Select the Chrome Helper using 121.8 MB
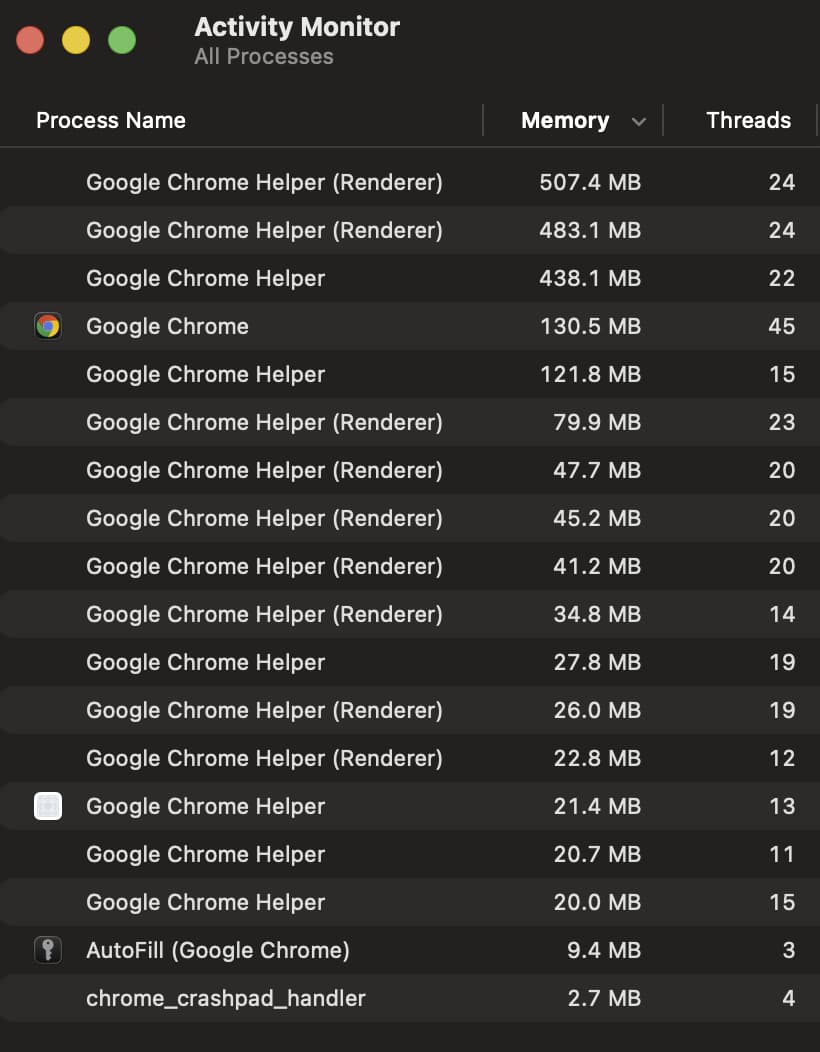The height and width of the screenshot is (1052, 820). click(300, 374)
